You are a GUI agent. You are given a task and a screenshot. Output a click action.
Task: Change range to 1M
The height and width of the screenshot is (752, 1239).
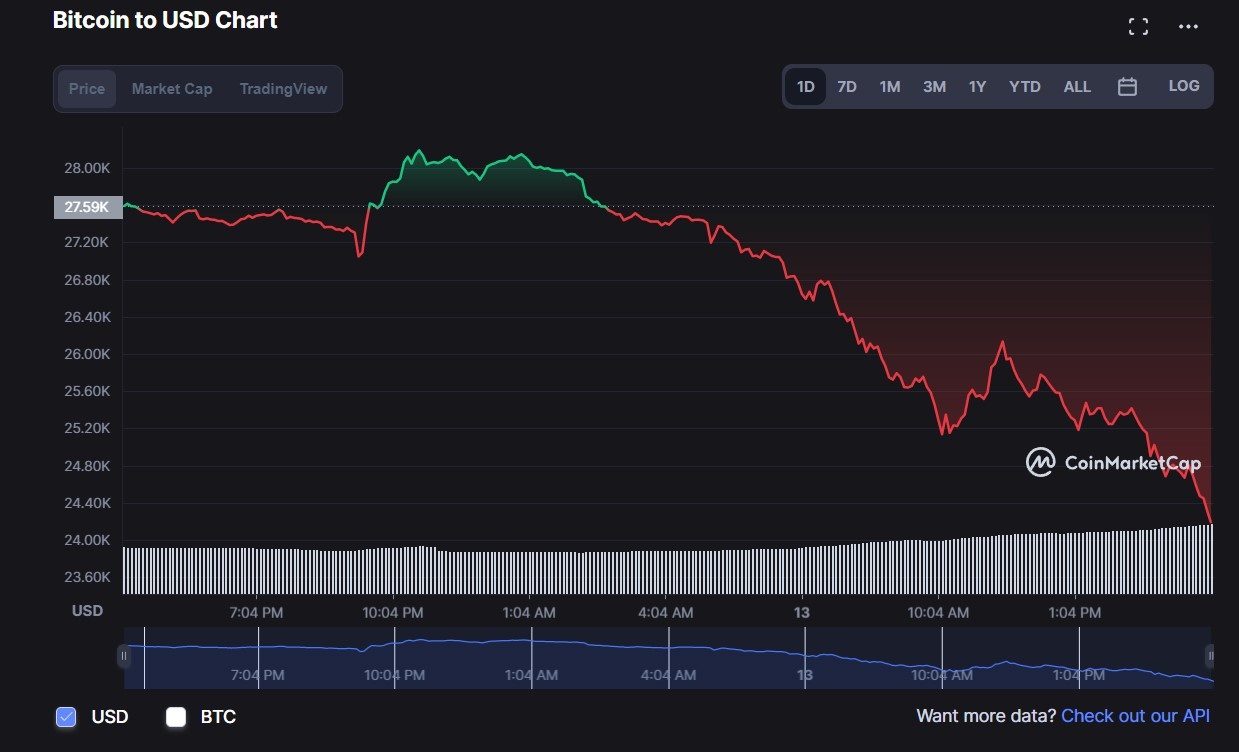click(x=890, y=87)
